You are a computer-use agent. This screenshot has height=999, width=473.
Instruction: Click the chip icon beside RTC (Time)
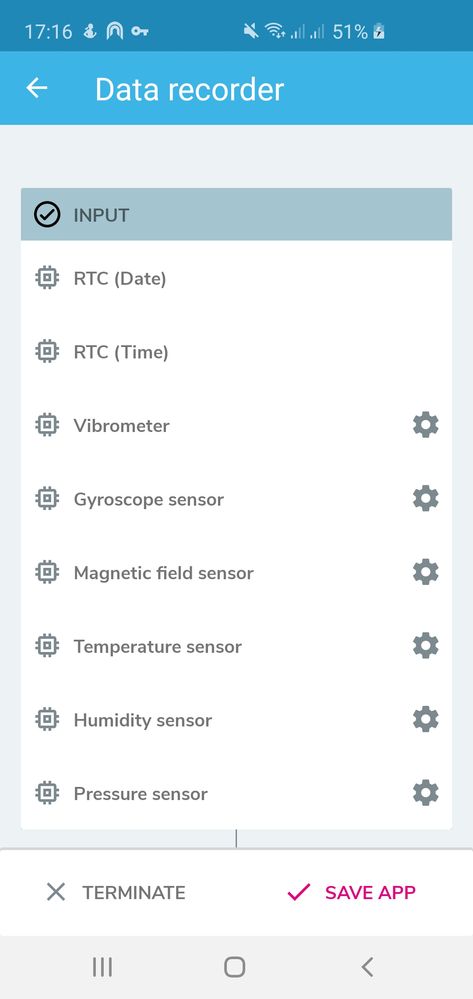(47, 352)
